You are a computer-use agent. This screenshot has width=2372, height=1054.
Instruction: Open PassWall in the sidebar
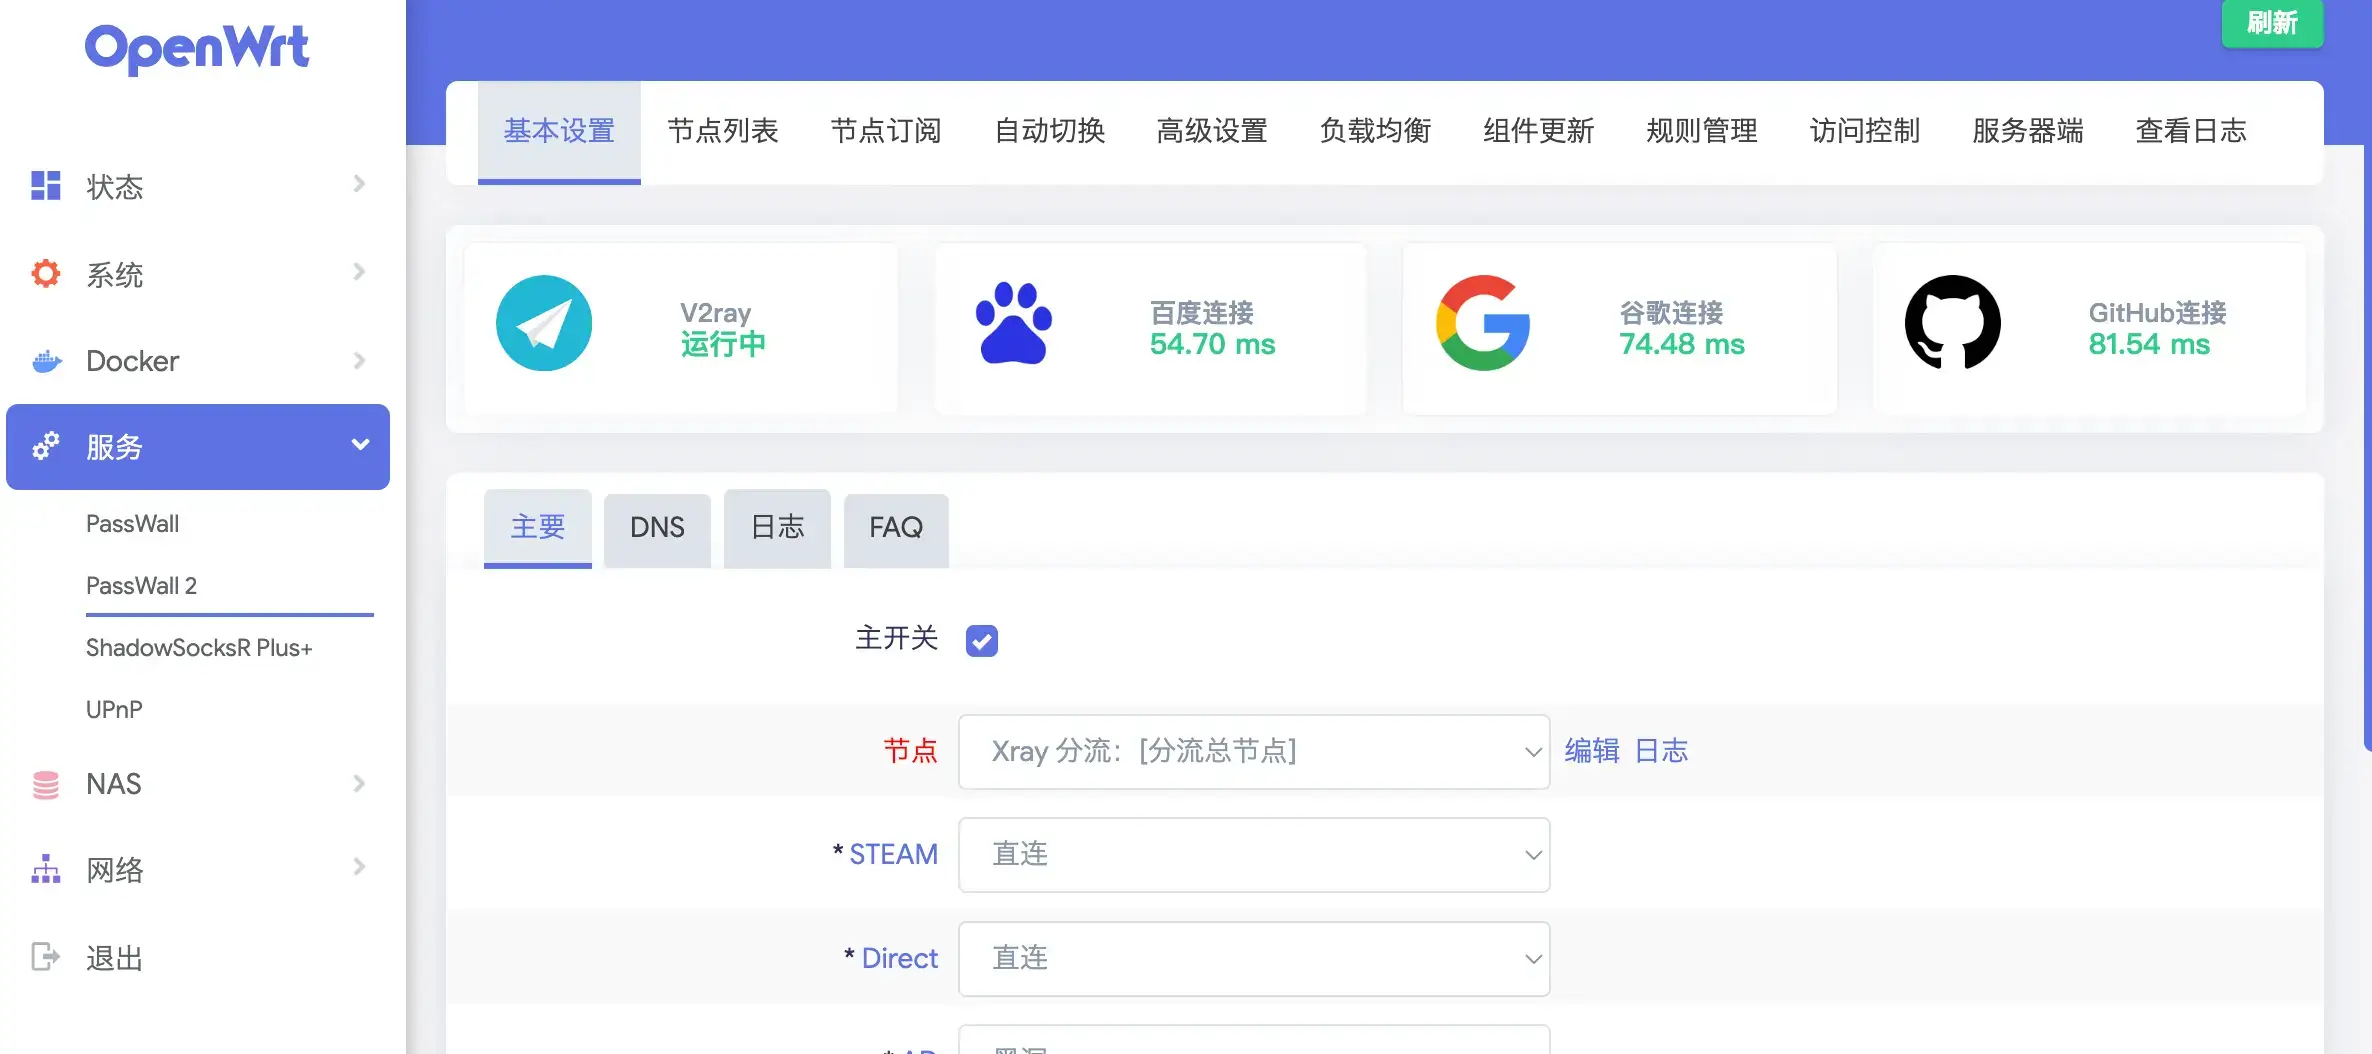(x=132, y=525)
